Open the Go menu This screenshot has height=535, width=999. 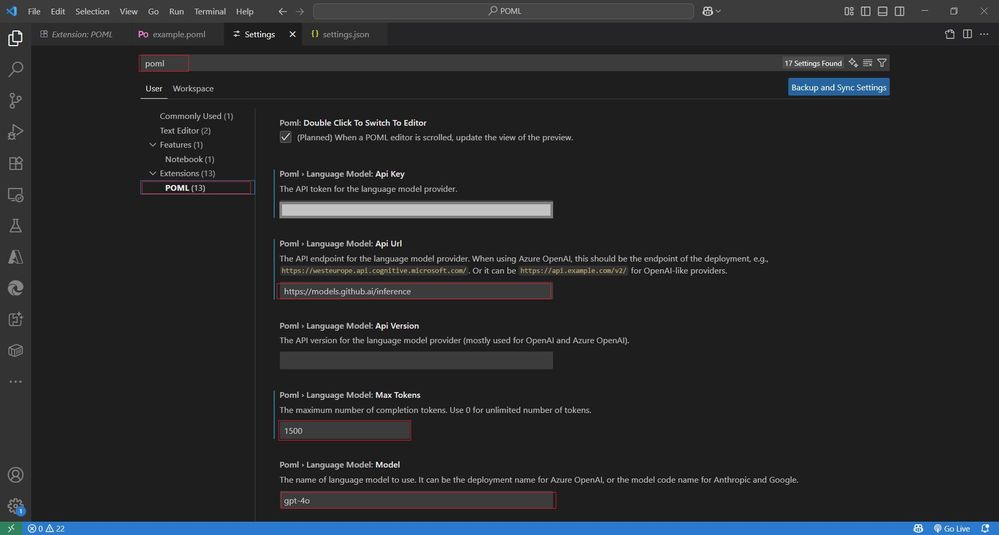(154, 11)
